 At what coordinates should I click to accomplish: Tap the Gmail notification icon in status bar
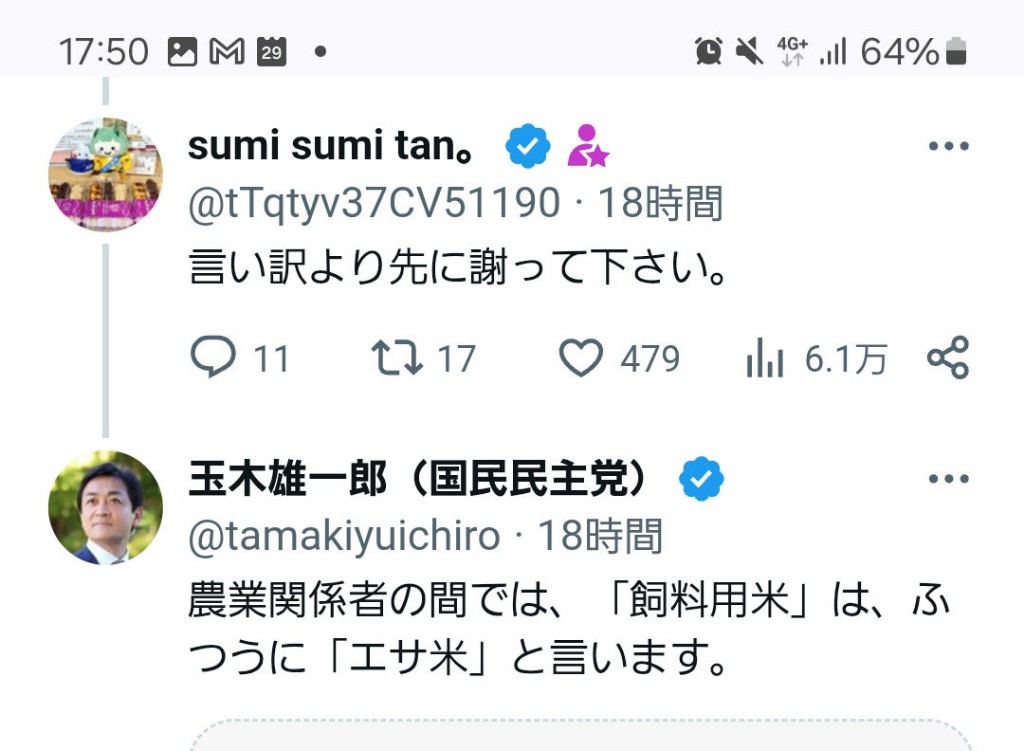point(227,51)
